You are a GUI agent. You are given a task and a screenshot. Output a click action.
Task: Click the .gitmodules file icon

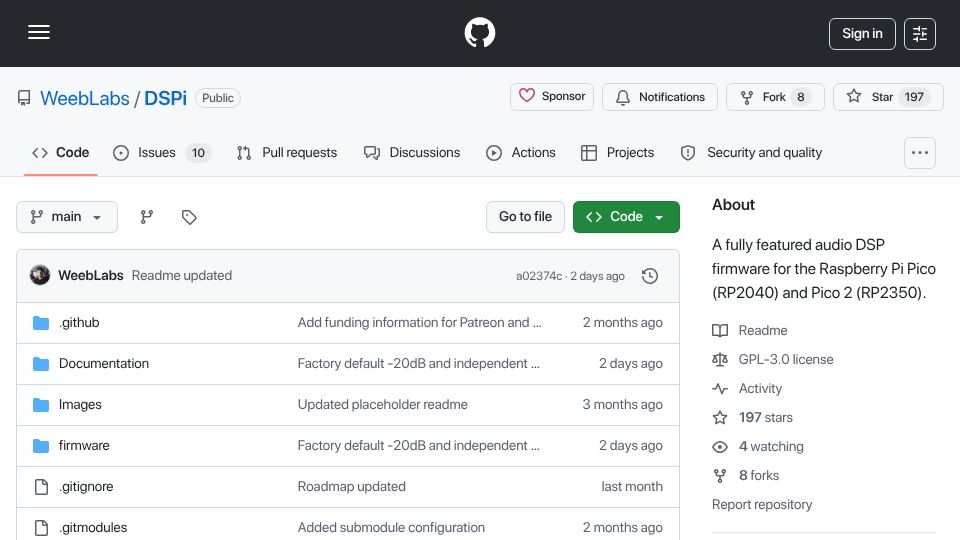pyautogui.click(x=41, y=528)
